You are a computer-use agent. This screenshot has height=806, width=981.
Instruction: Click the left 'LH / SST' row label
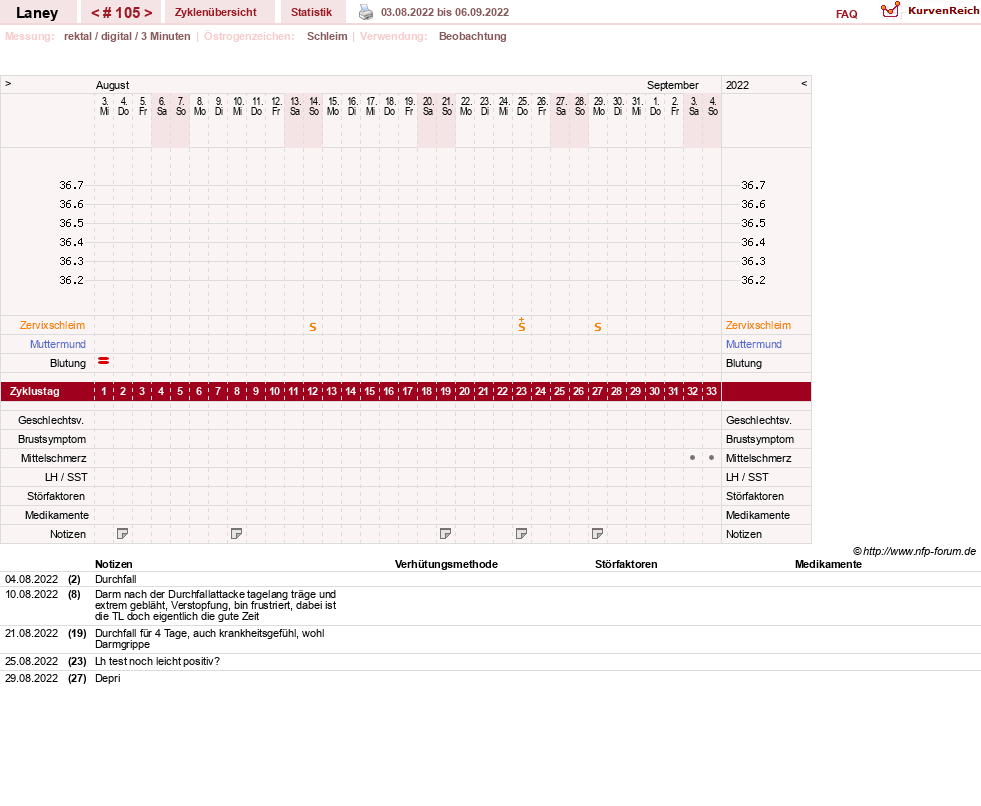tap(66, 477)
